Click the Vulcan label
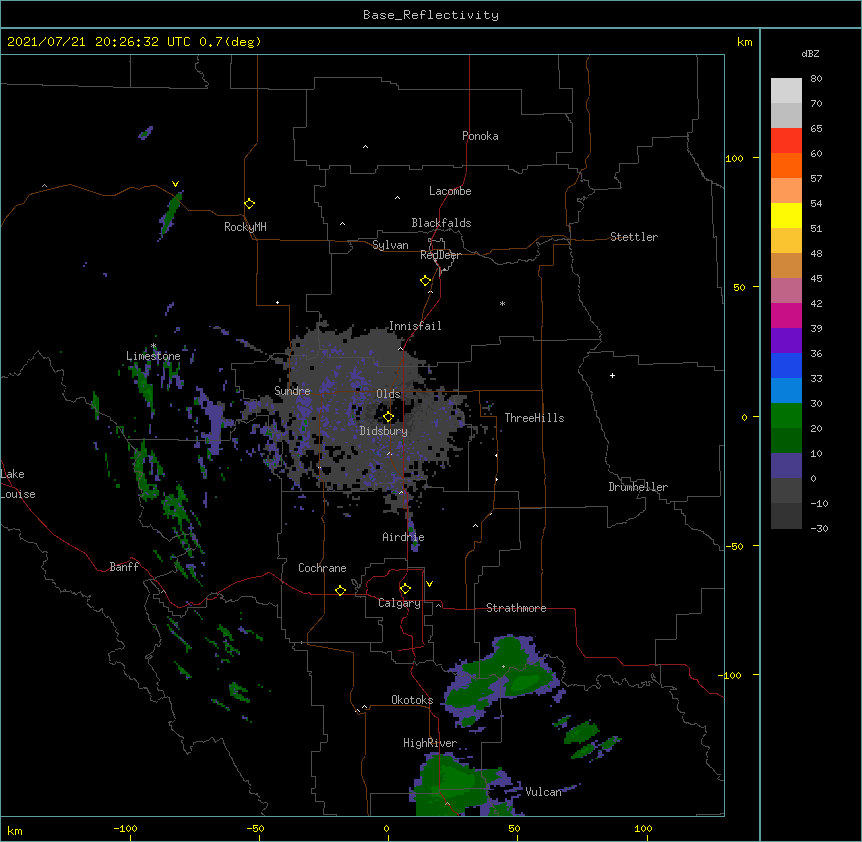This screenshot has width=862, height=842. pos(543,792)
